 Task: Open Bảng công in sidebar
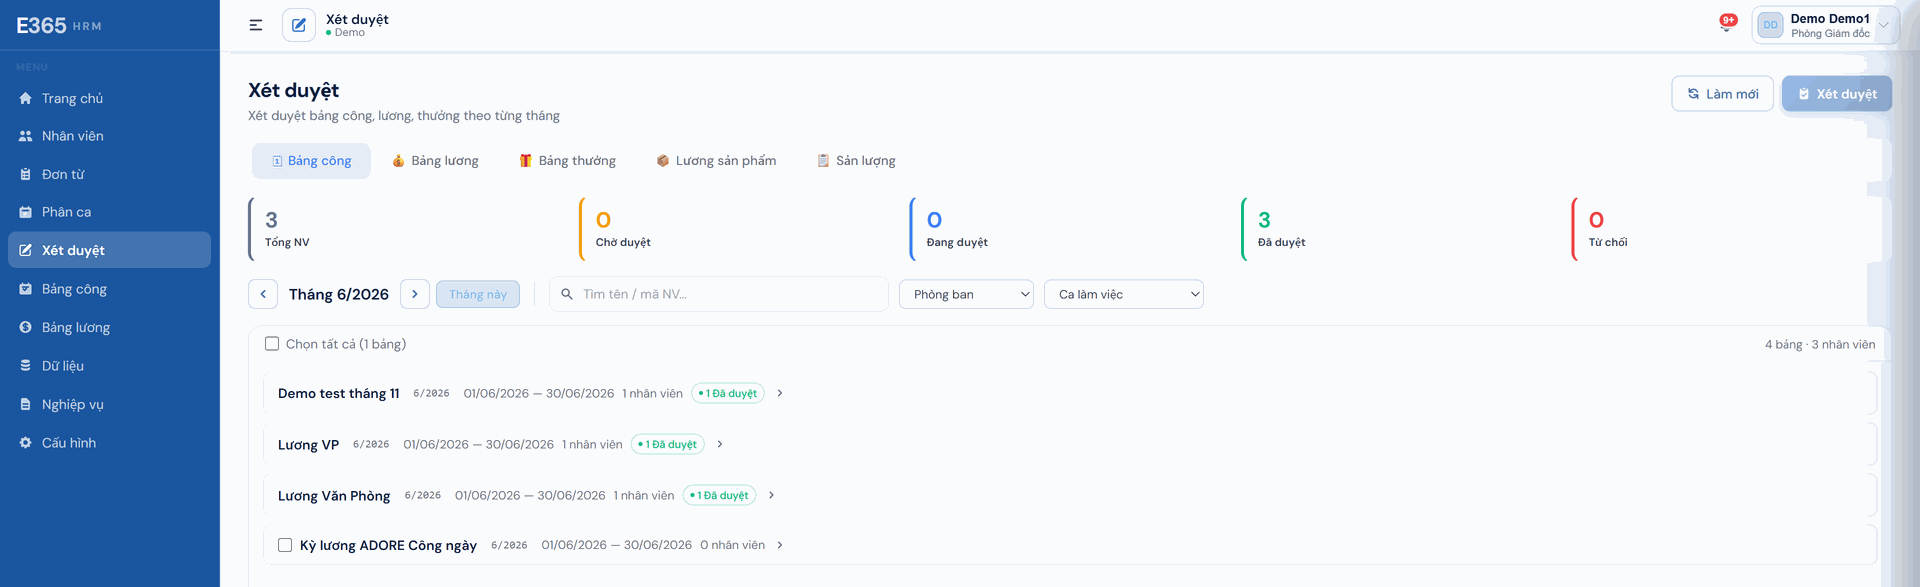[x=110, y=289]
